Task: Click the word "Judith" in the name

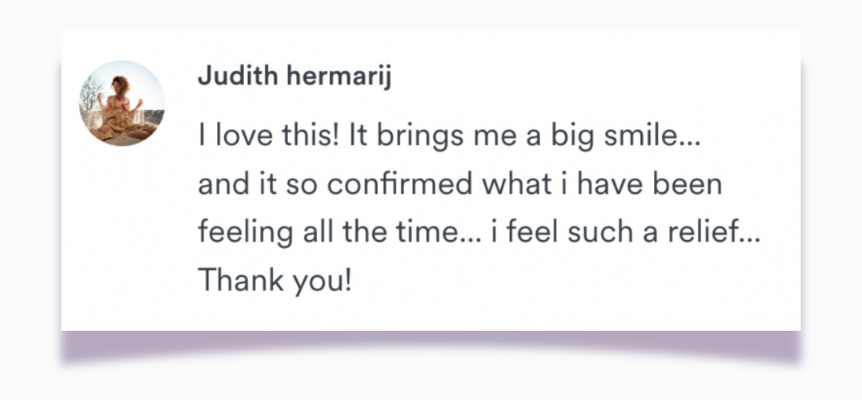Action: click(x=232, y=78)
